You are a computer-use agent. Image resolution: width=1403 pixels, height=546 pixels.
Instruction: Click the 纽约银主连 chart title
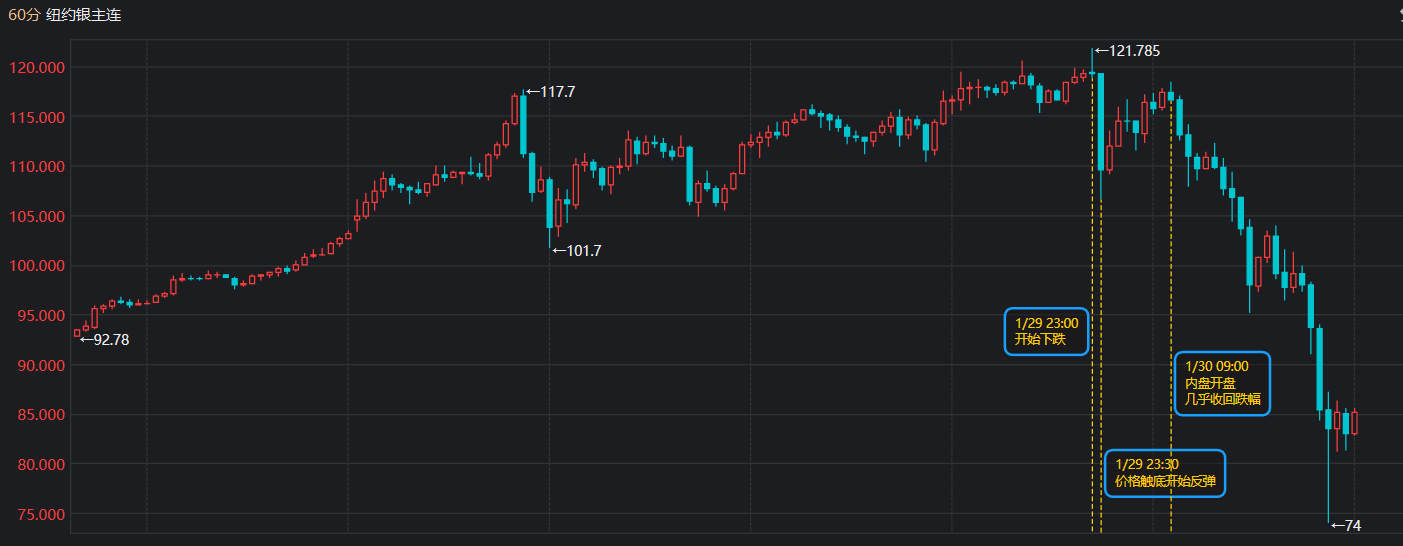pyautogui.click(x=84, y=15)
